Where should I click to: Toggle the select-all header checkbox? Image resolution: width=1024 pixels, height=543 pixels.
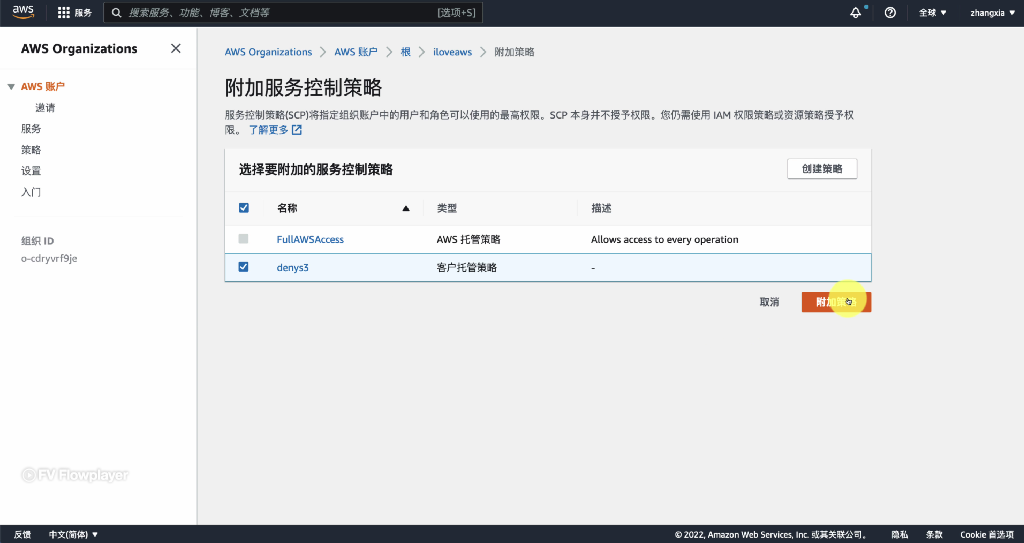244,208
